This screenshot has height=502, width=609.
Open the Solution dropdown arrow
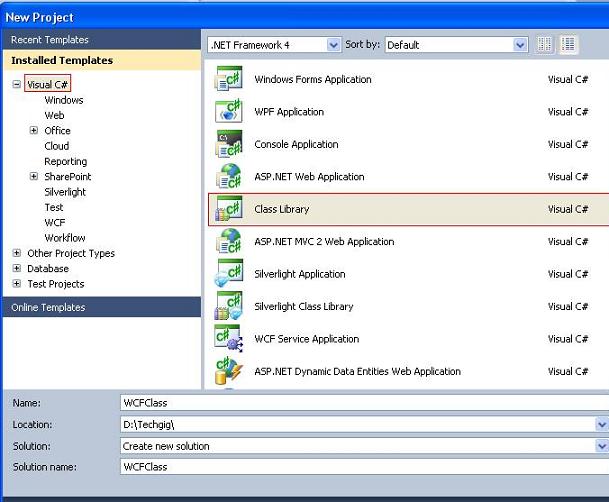coord(602,446)
